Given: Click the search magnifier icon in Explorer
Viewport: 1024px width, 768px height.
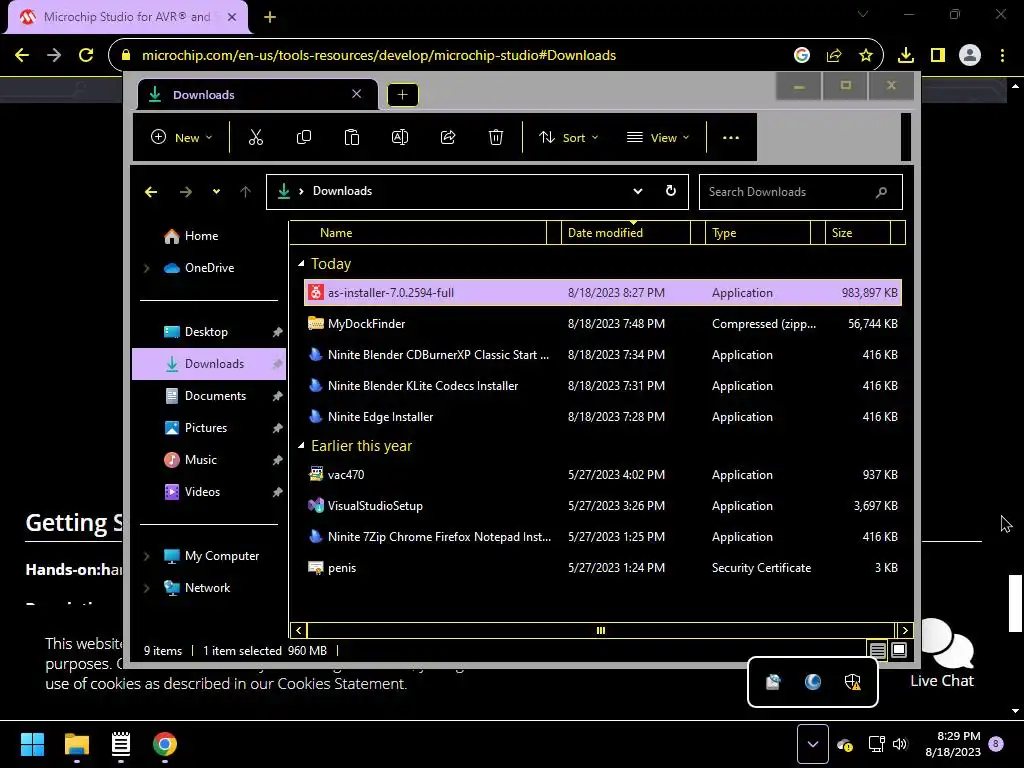Looking at the screenshot, I should [881, 192].
